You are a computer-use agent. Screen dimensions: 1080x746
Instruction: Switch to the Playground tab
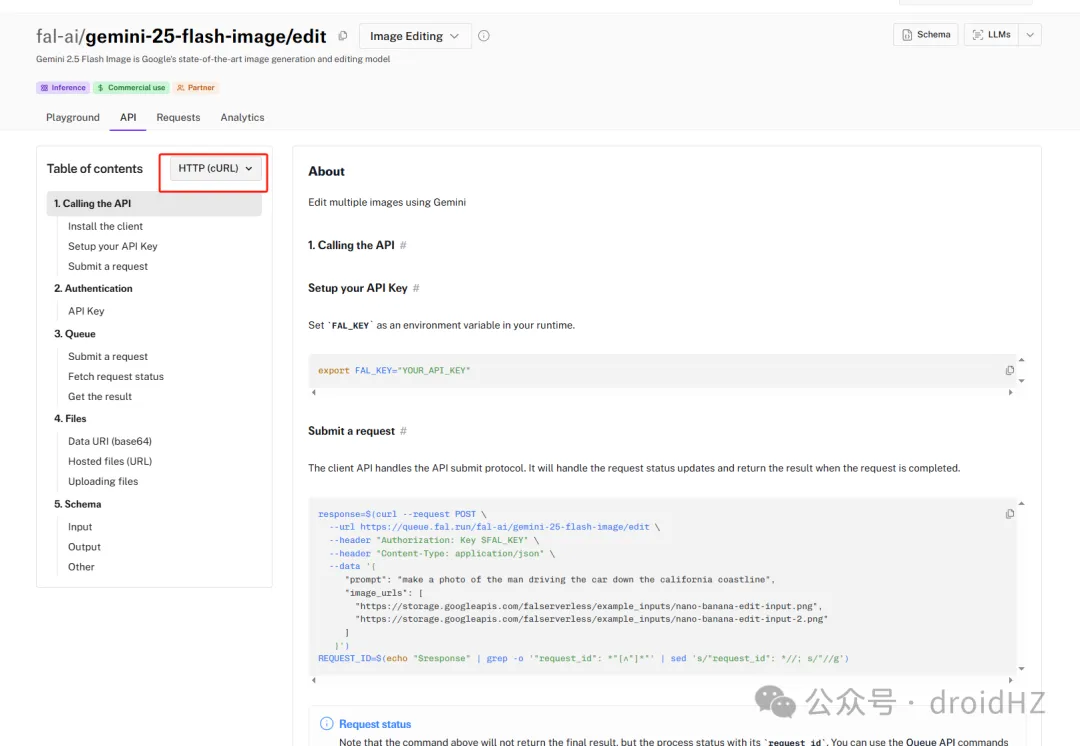point(73,117)
